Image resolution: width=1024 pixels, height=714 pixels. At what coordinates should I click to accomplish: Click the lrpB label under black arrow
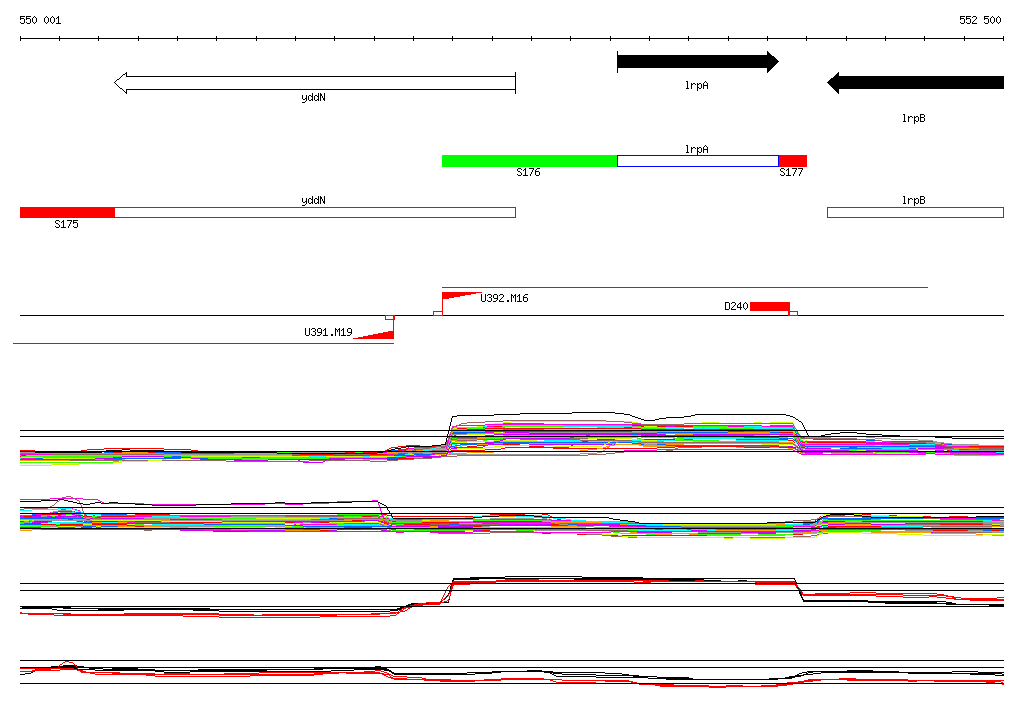click(x=913, y=118)
